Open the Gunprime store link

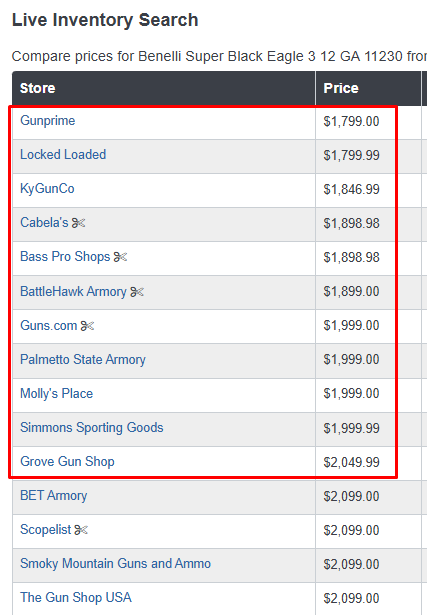pos(47,120)
